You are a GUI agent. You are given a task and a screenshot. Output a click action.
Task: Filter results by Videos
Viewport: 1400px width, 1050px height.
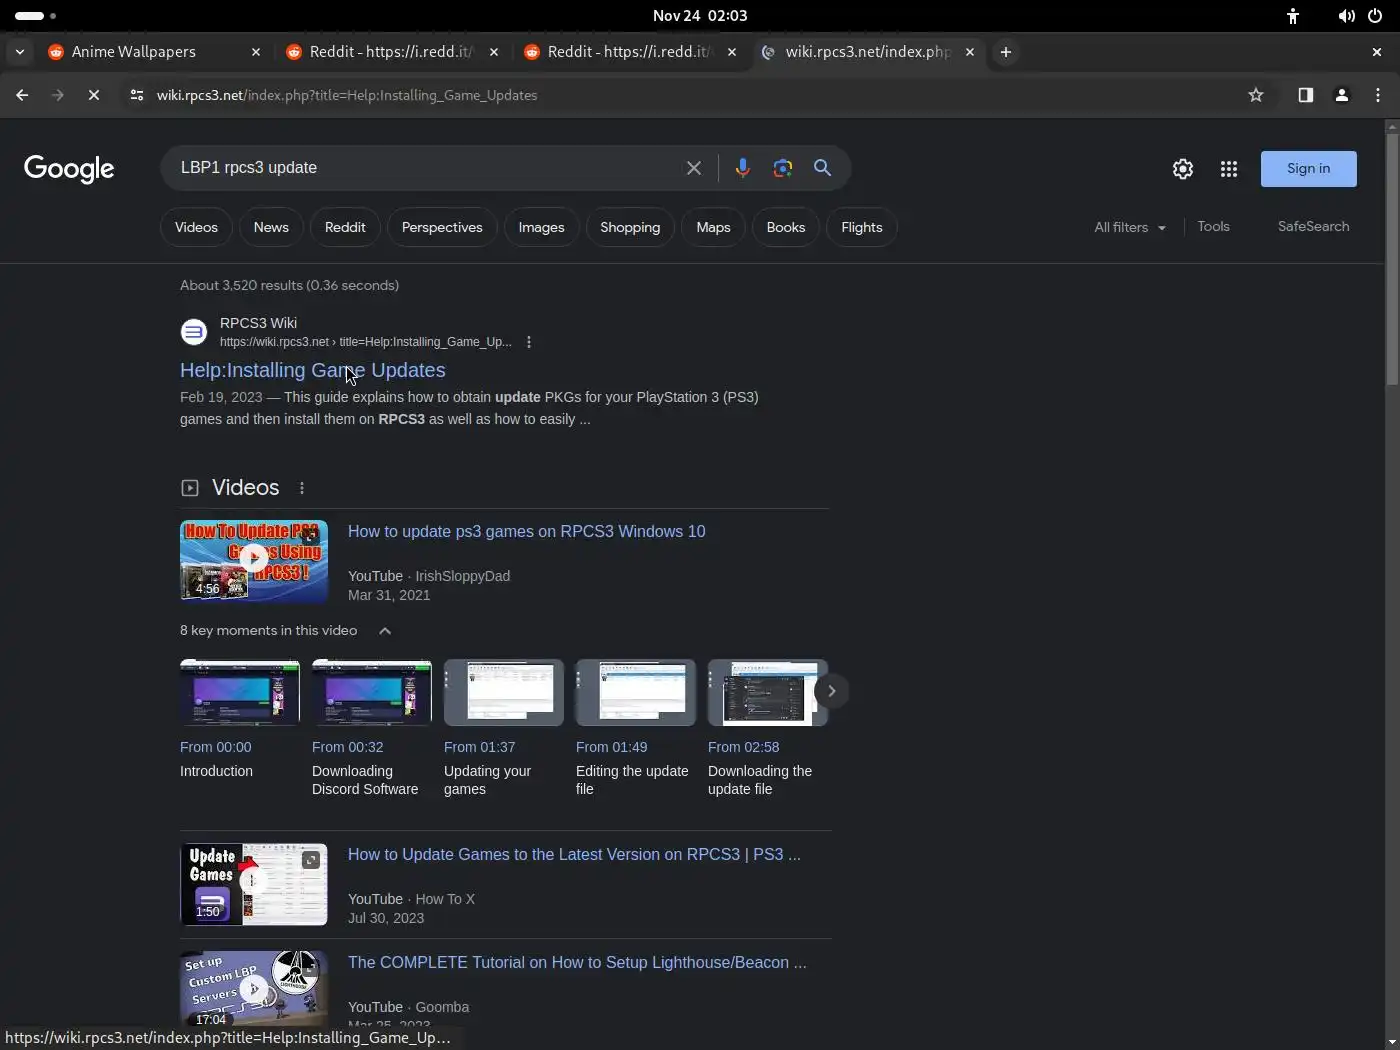point(196,227)
